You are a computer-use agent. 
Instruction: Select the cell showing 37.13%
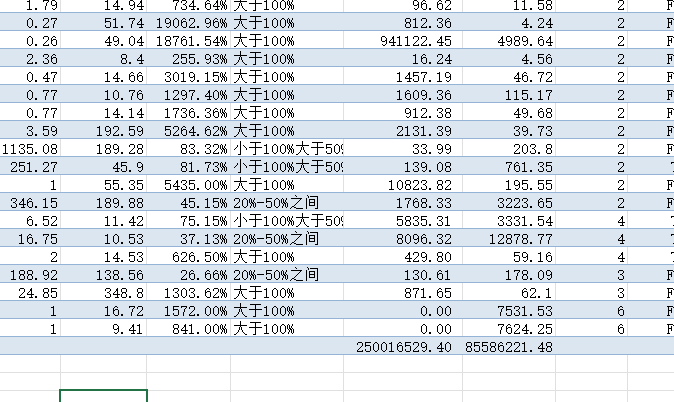189,239
